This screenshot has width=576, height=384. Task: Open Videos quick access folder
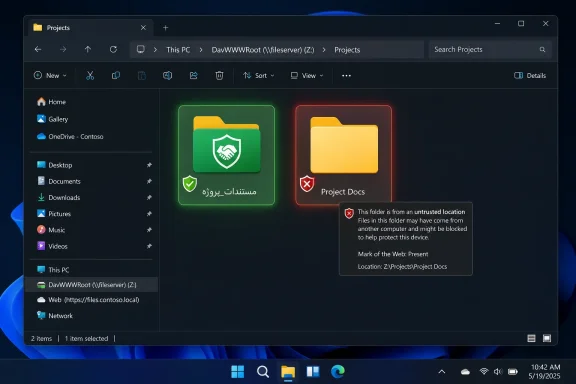(52, 246)
